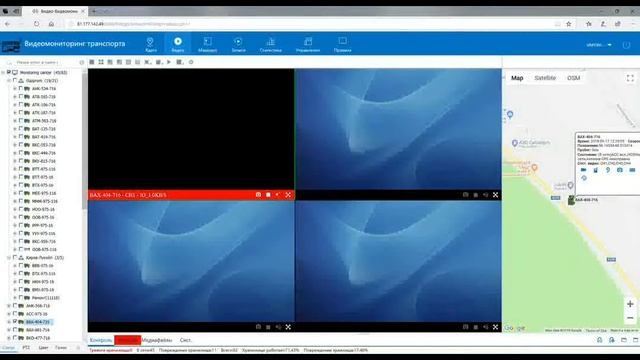The width and height of the screenshot is (640, 360).
Task: Click location pin icon in vehicle popup
Action: point(608,170)
